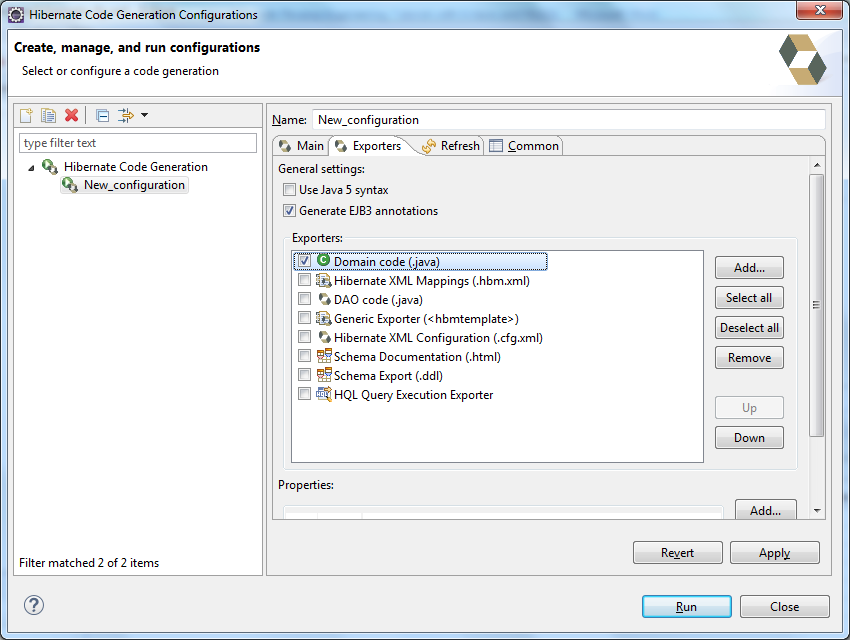Screen dimensions: 850x640
Task: Click the HQL Query Execution Exporter icon
Action: click(324, 394)
